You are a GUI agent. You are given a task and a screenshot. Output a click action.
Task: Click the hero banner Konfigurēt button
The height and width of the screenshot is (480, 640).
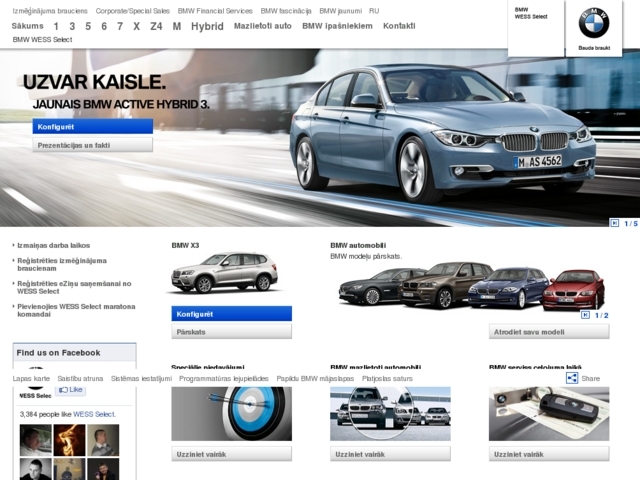[93, 127]
